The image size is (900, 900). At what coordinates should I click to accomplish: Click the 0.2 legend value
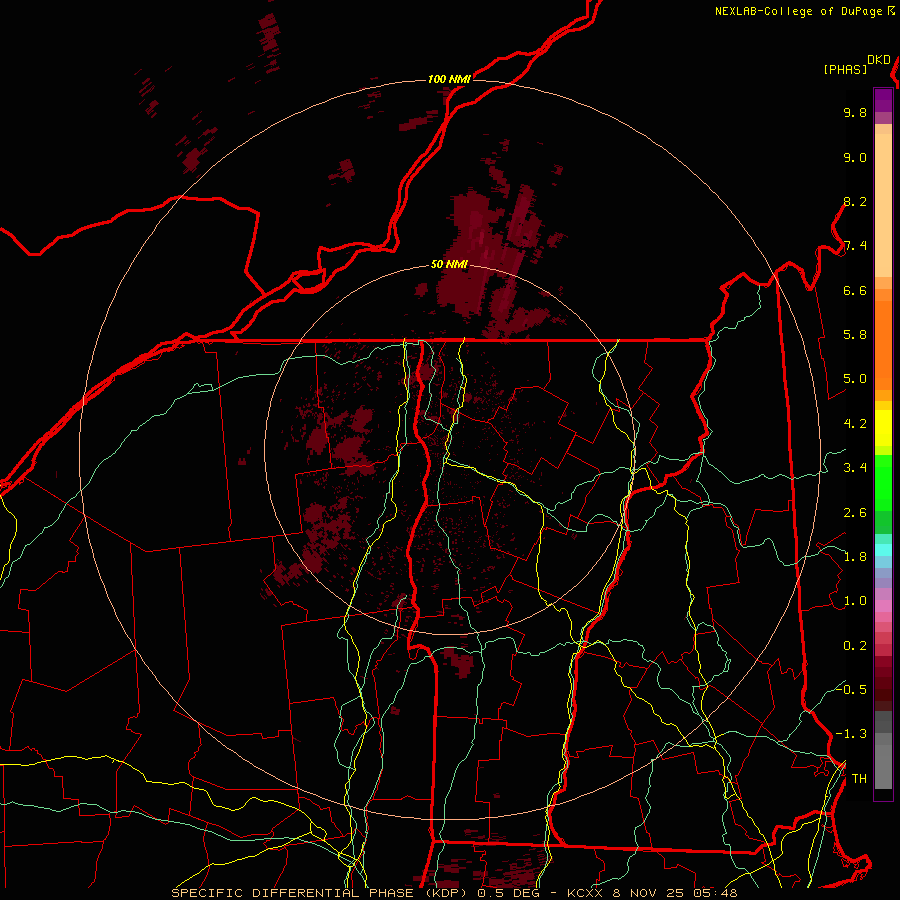click(x=855, y=646)
